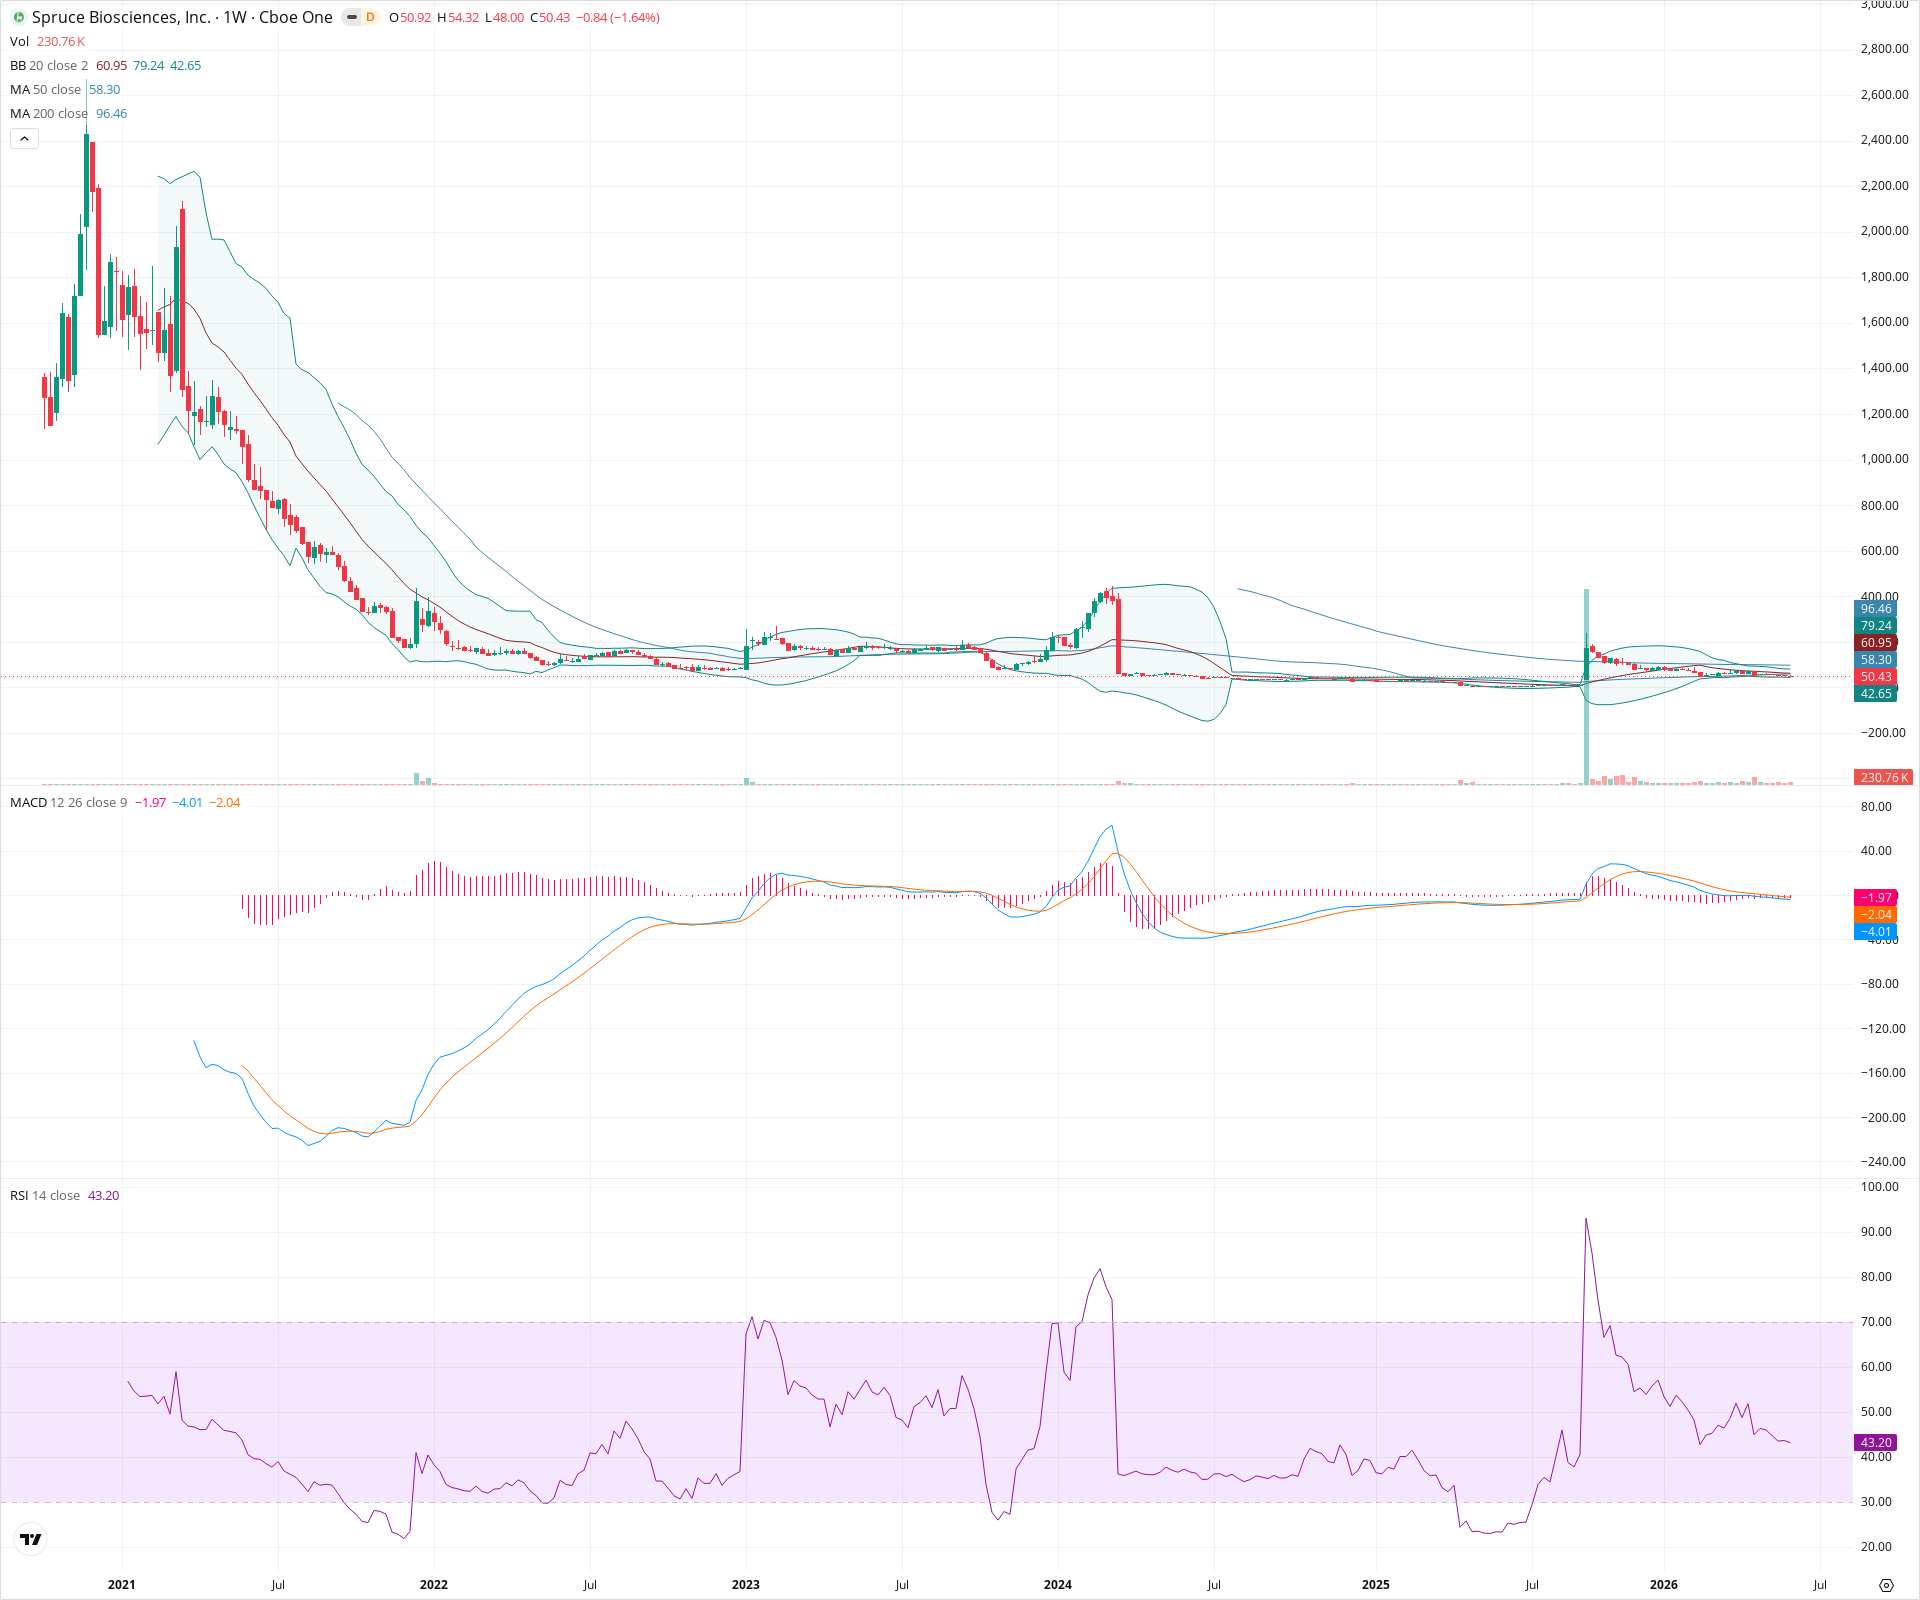1920x1600 pixels.
Task: Select the MA 50 close legend
Action: pyautogui.click(x=45, y=89)
